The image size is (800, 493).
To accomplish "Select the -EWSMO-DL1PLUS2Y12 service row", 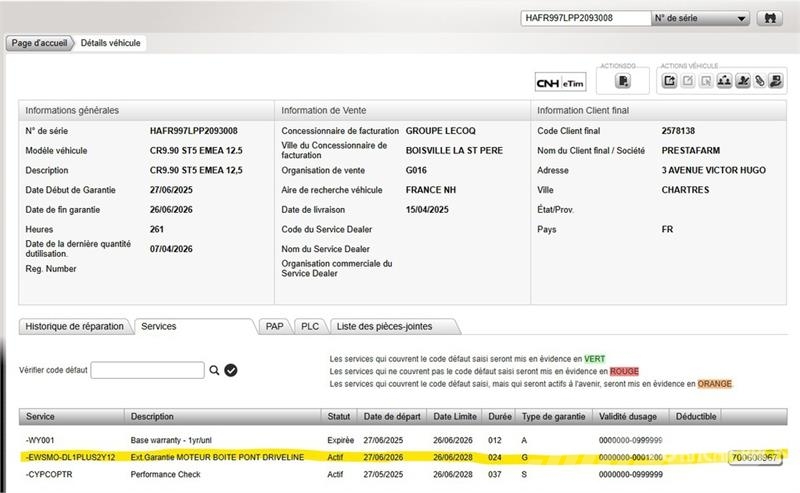I will (x=403, y=457).
